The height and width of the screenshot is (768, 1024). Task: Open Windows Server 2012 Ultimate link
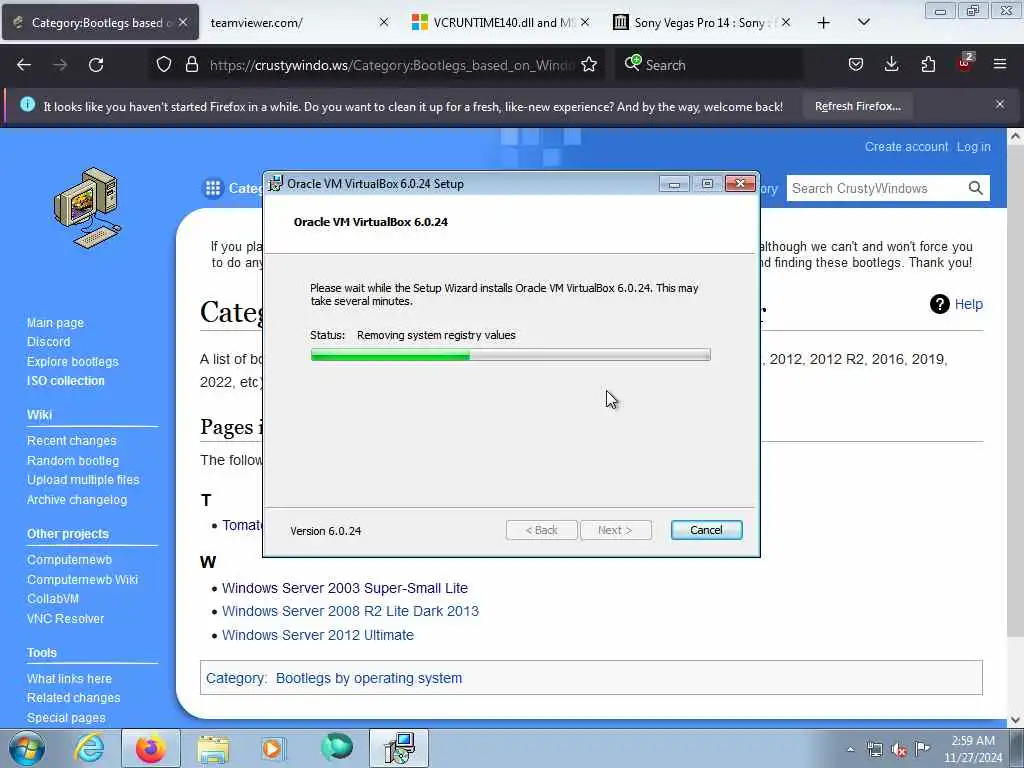click(318, 635)
